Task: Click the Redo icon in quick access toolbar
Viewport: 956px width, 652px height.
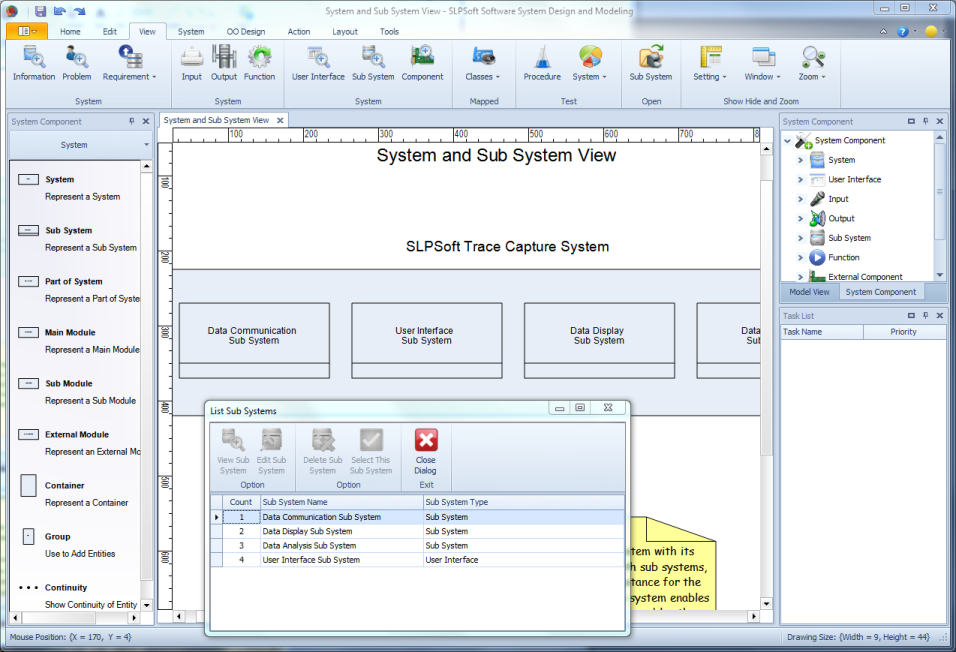Action: (x=79, y=11)
